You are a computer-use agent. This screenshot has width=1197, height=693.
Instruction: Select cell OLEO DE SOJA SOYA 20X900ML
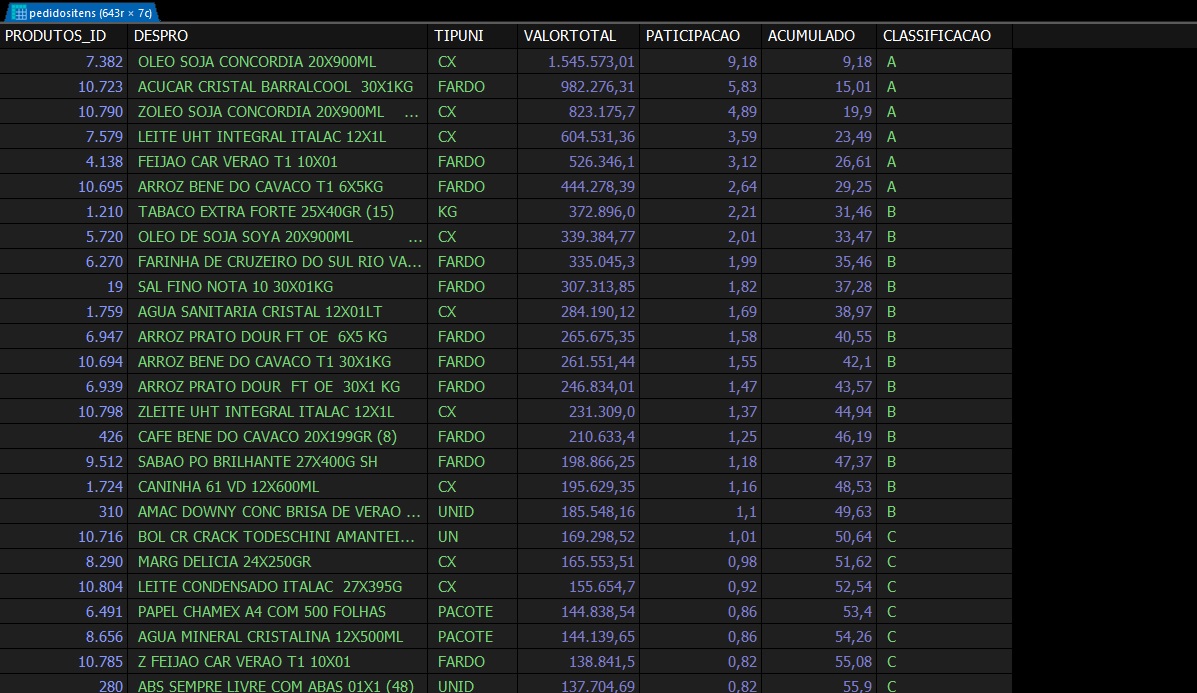pos(278,237)
